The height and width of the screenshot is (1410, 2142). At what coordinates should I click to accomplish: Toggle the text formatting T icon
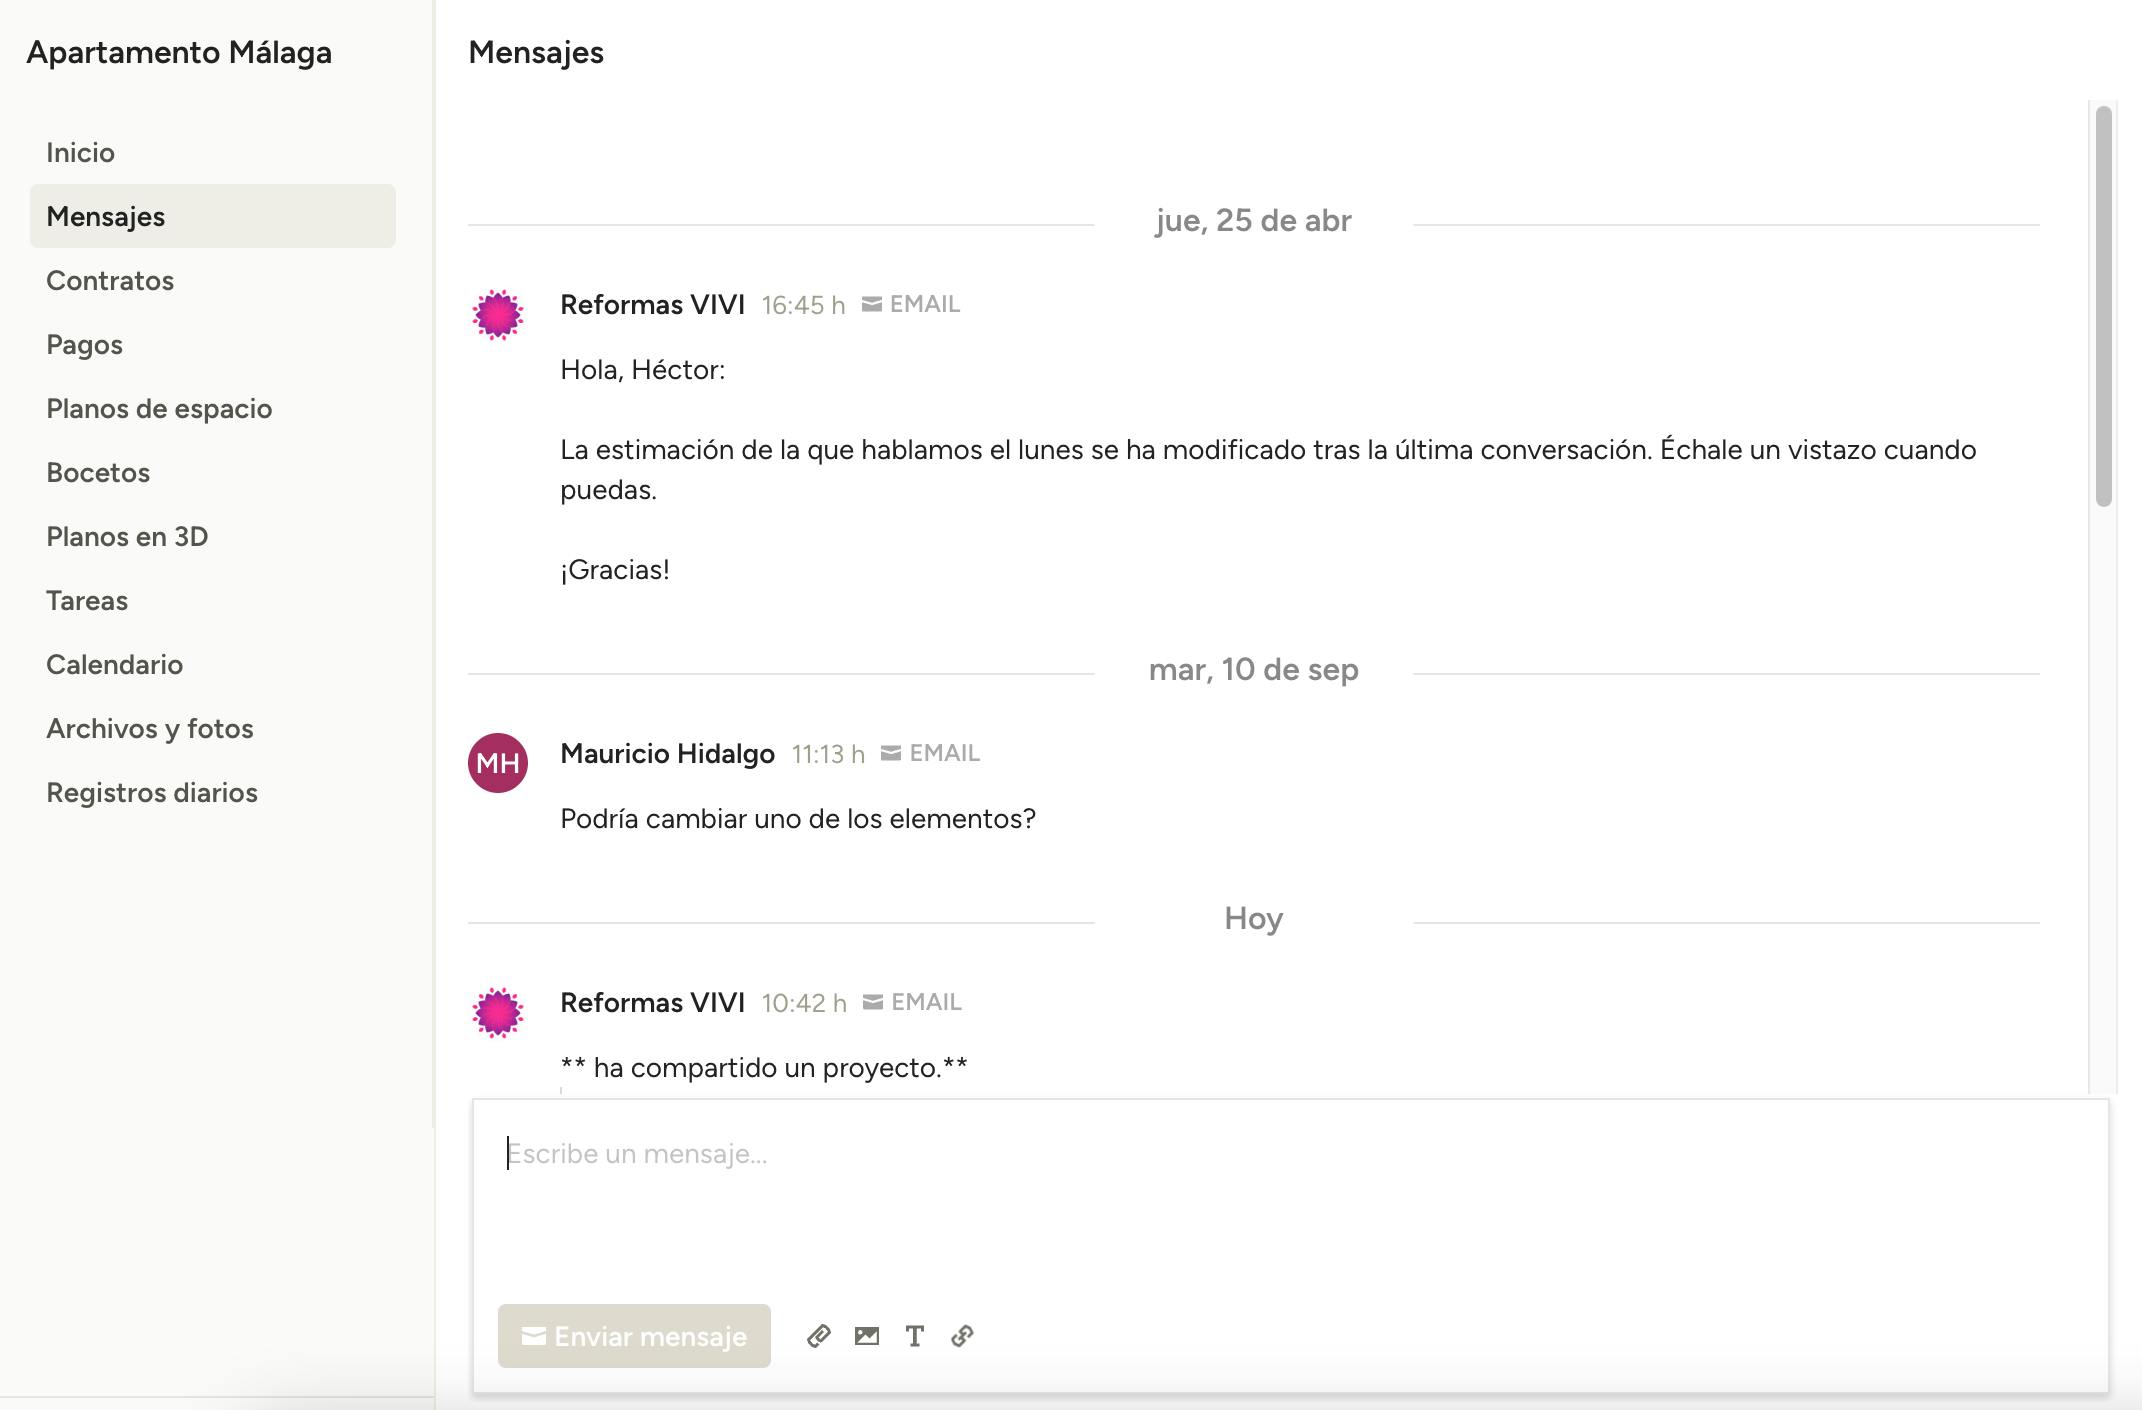coord(914,1336)
